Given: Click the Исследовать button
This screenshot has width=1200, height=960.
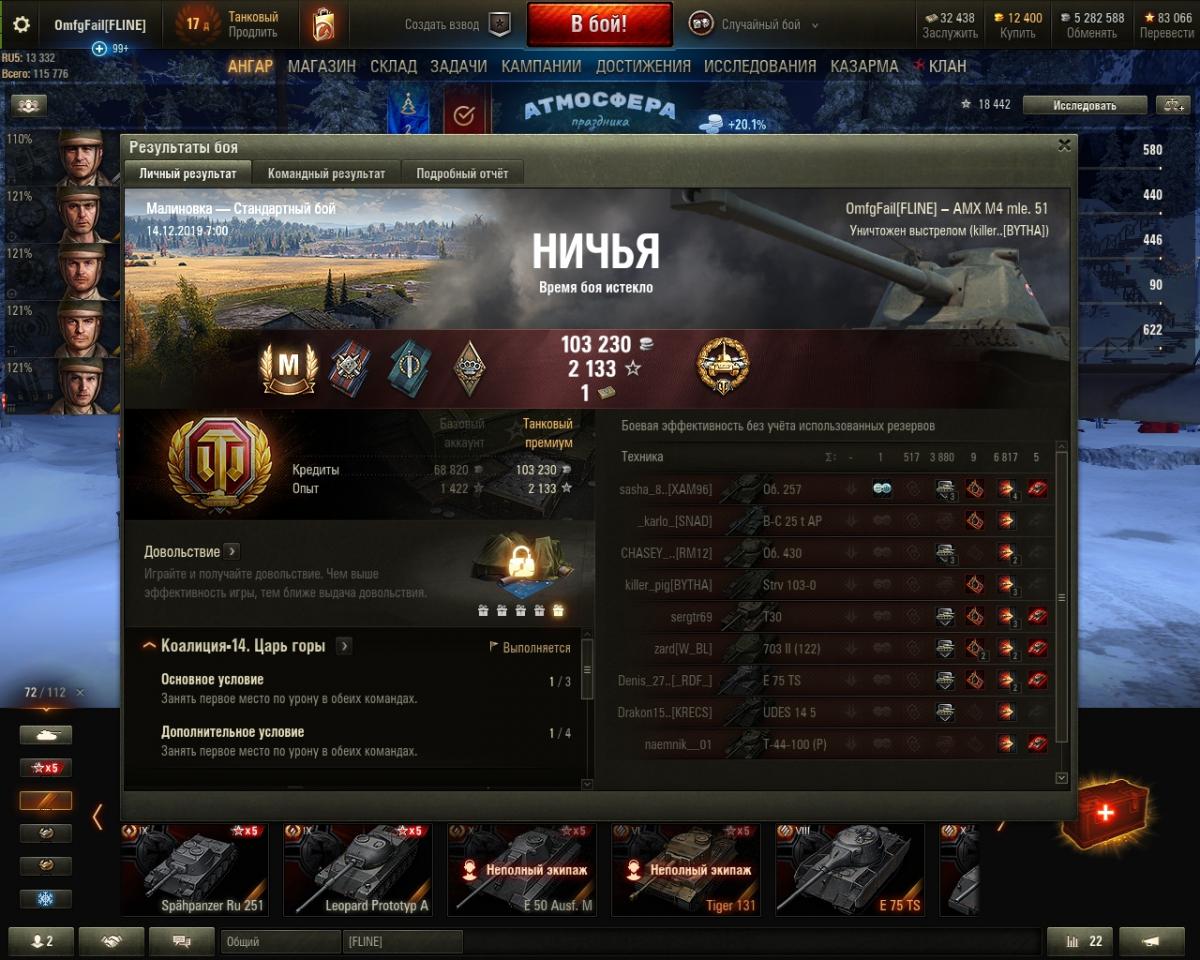Looking at the screenshot, I should [1084, 105].
